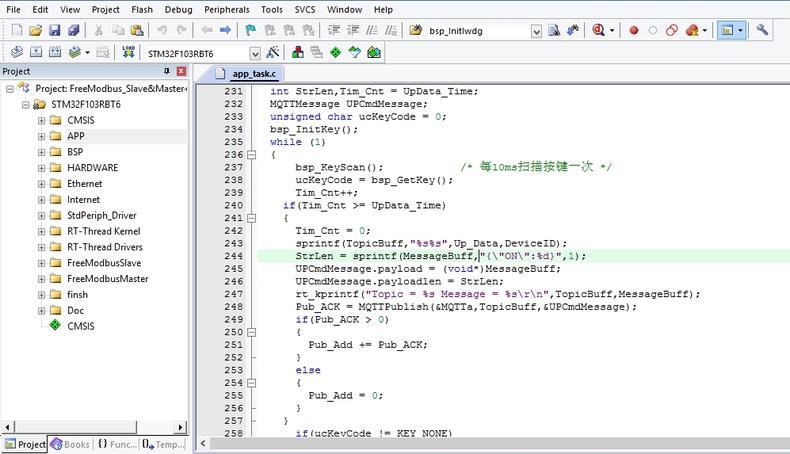Open the dropdown arrow next to debug icon

point(612,30)
